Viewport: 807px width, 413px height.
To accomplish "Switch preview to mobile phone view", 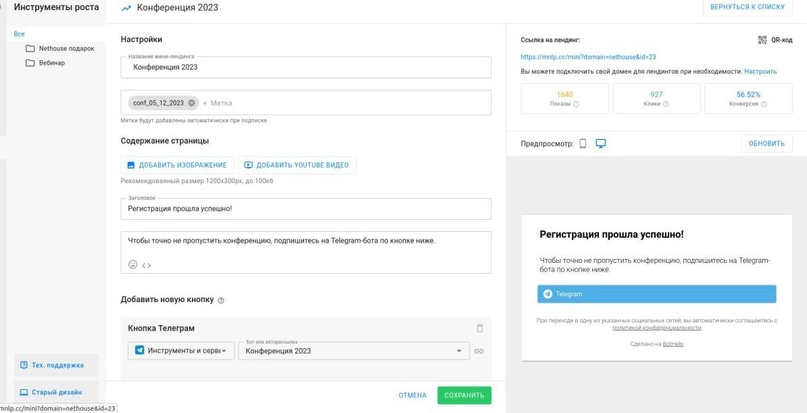I will click(x=583, y=143).
